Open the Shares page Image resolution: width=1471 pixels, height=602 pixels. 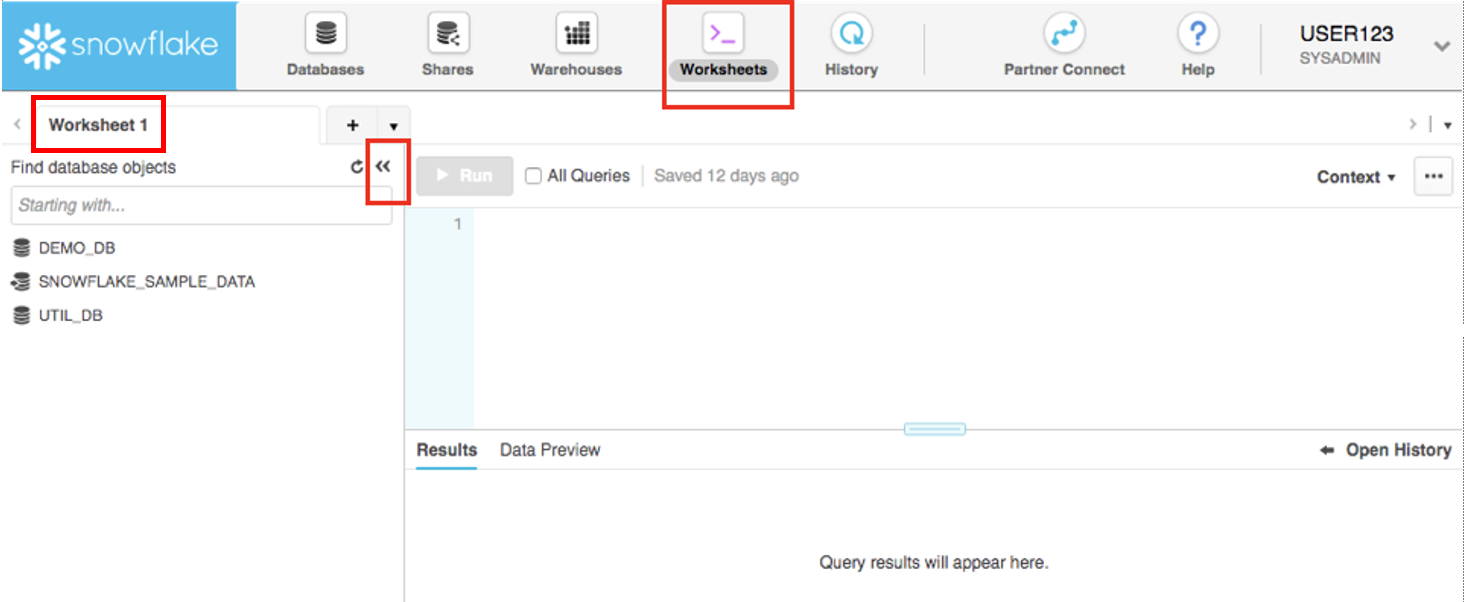click(447, 46)
